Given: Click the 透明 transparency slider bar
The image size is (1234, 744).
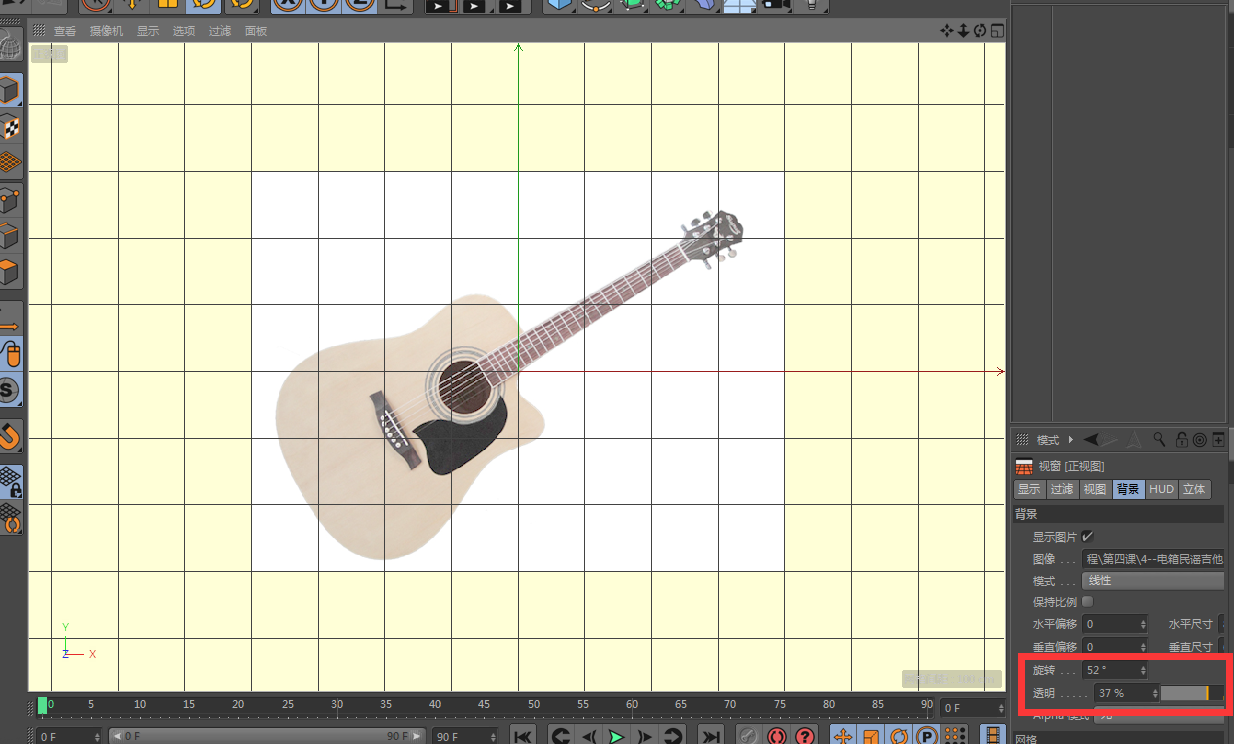Looking at the screenshot, I should tap(1191, 693).
